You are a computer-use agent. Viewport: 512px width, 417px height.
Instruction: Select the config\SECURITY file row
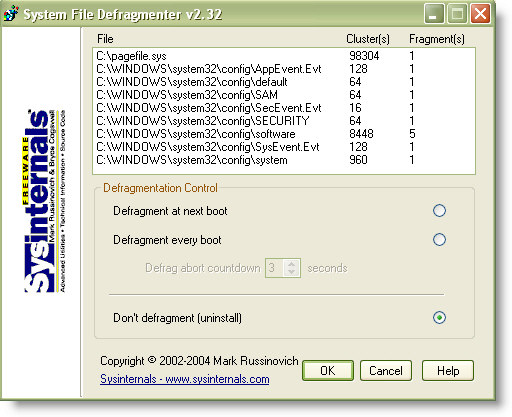[x=283, y=121]
